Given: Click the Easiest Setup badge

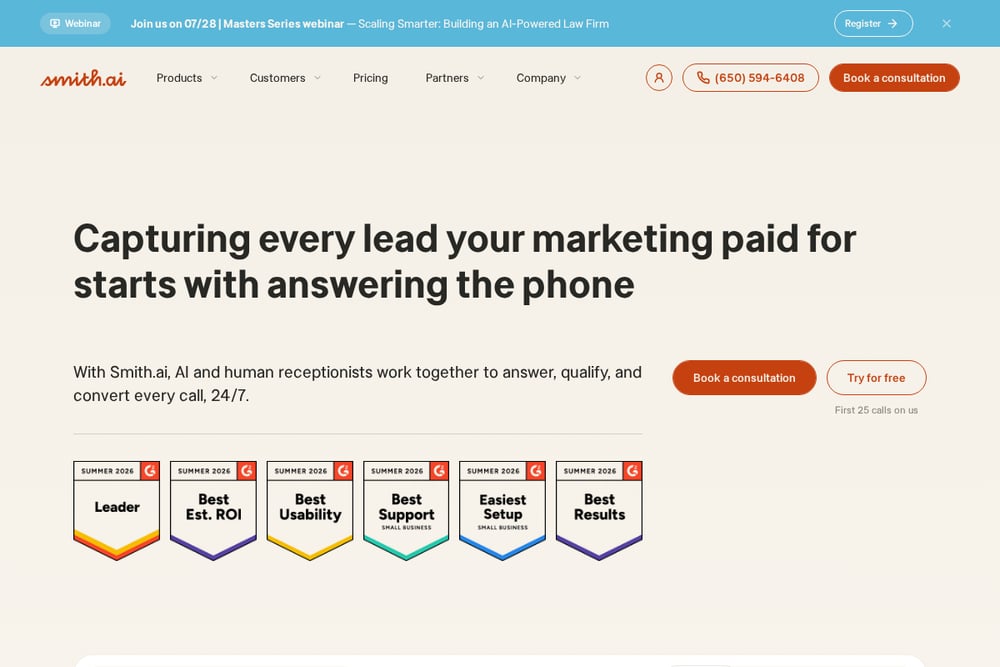Looking at the screenshot, I should [x=503, y=510].
